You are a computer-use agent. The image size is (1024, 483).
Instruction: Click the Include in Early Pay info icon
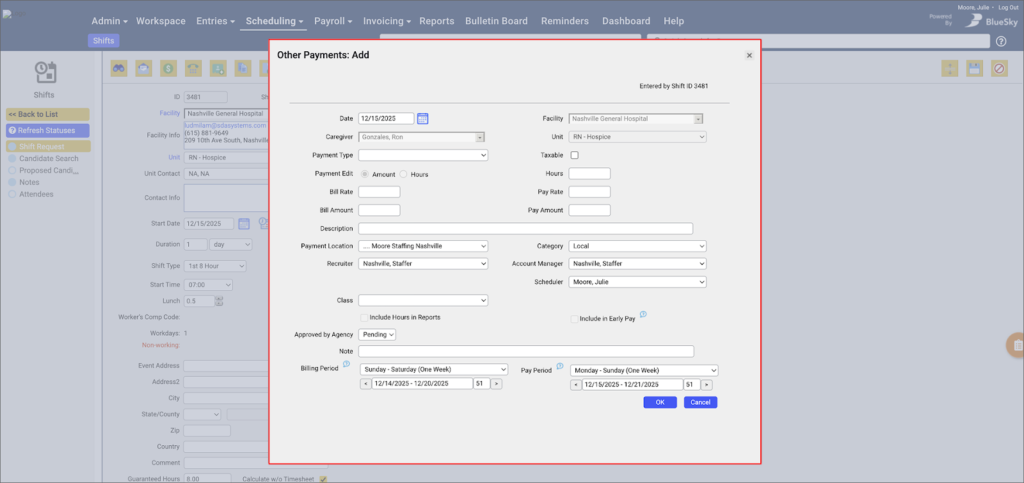point(643,315)
